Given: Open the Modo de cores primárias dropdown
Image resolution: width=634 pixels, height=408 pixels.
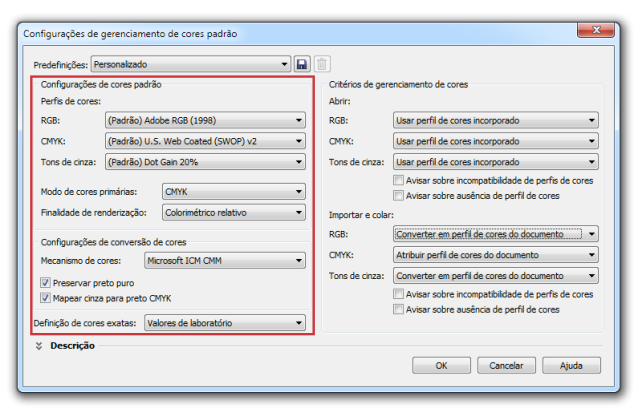Looking at the screenshot, I should [234, 192].
